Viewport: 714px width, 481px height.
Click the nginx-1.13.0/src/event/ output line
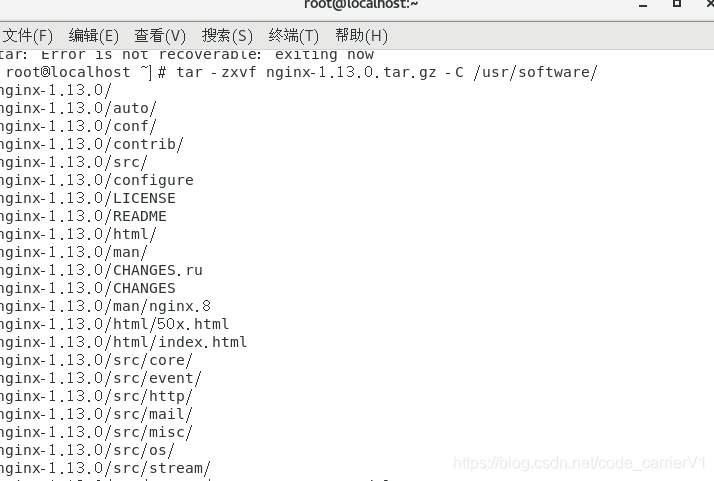coord(101,378)
